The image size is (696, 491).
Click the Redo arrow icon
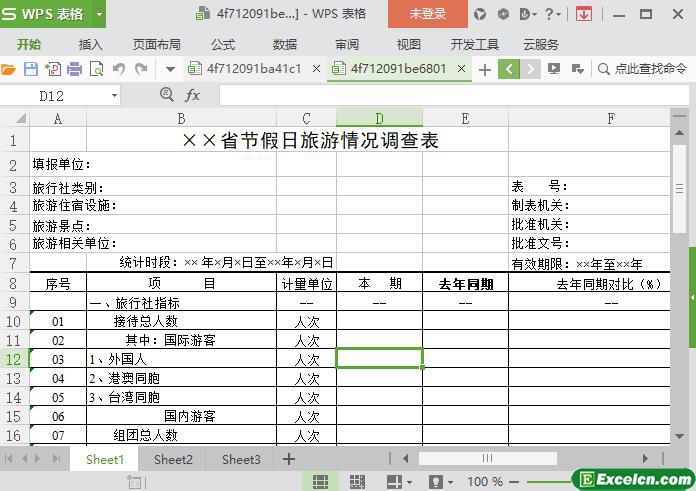141,69
